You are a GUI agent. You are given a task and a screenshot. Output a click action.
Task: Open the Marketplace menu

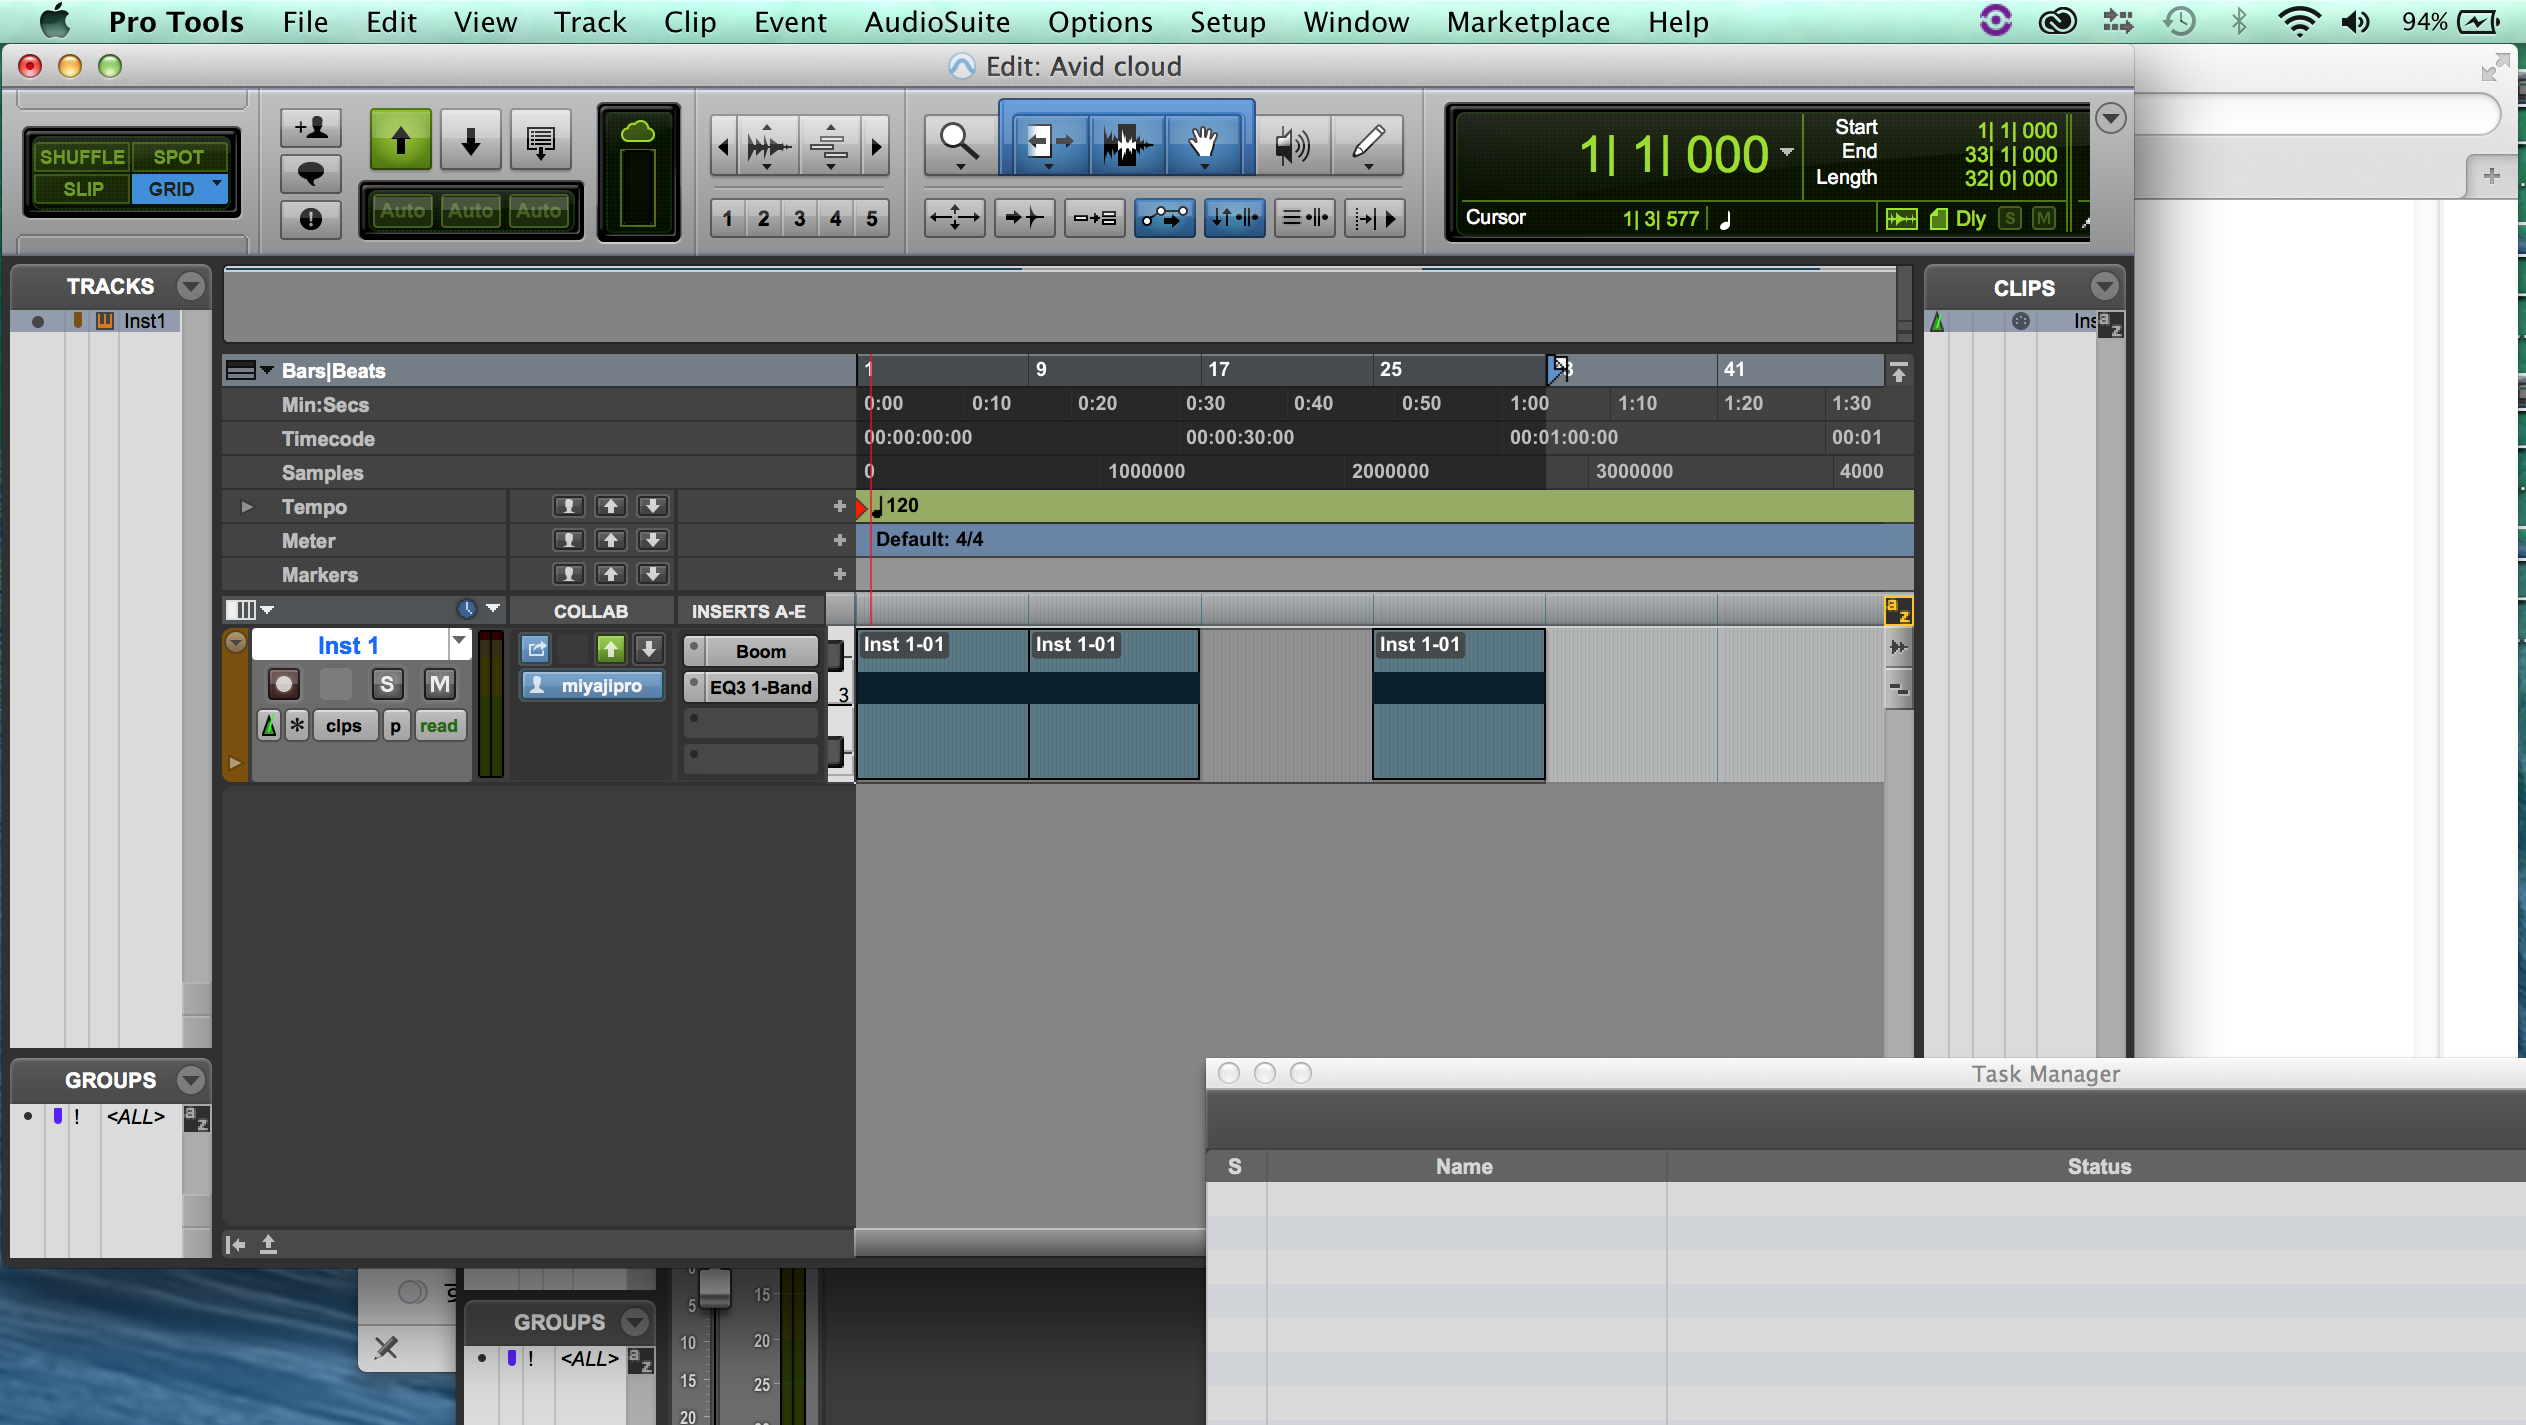1528,21
